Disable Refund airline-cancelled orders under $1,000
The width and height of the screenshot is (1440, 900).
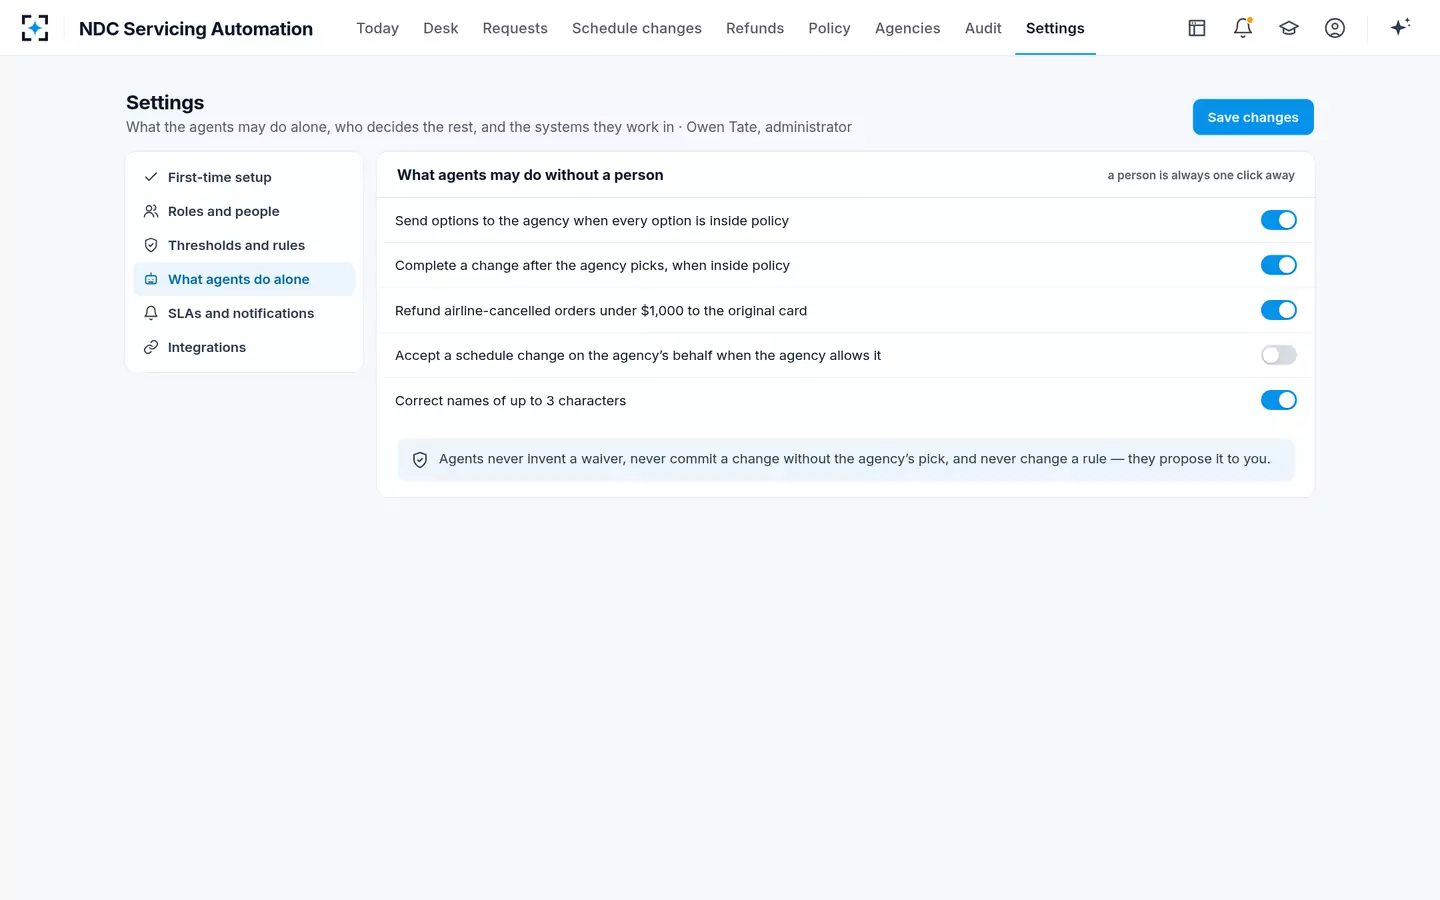1278,310
